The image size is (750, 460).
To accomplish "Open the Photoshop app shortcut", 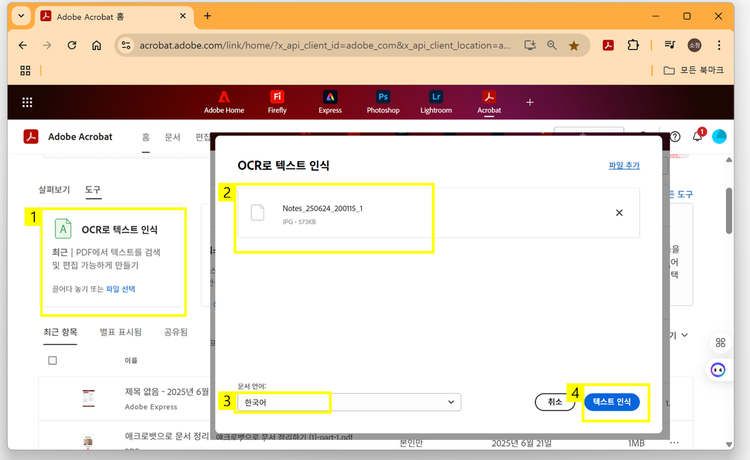I will coord(383,102).
